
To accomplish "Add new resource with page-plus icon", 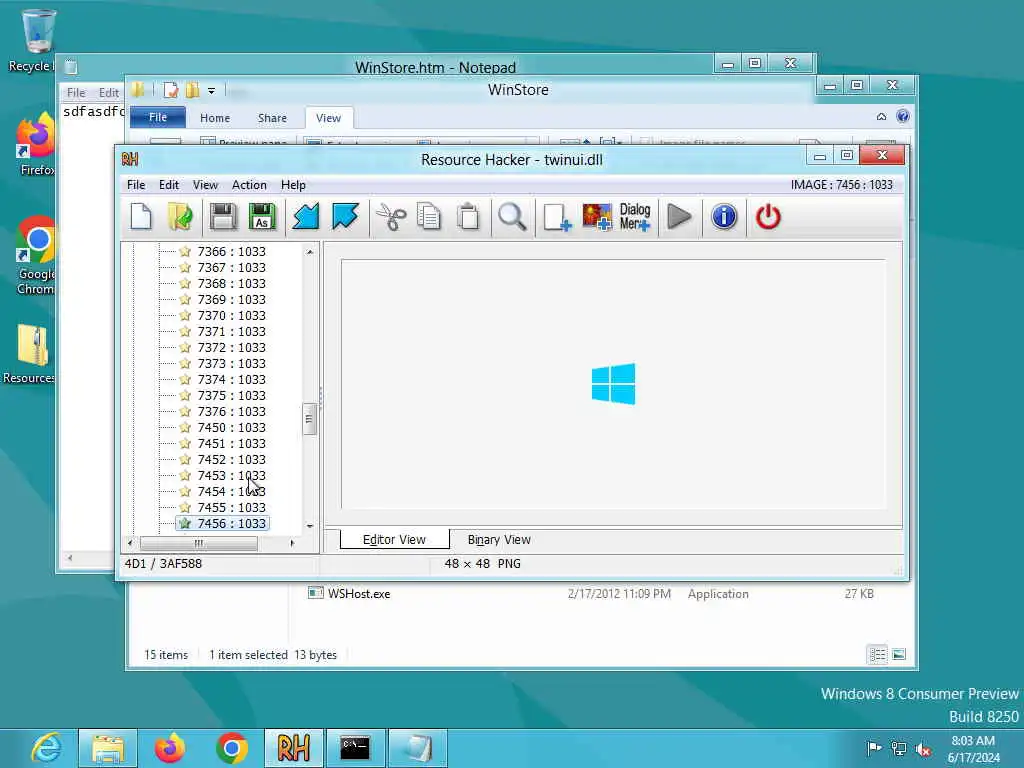I will [557, 217].
